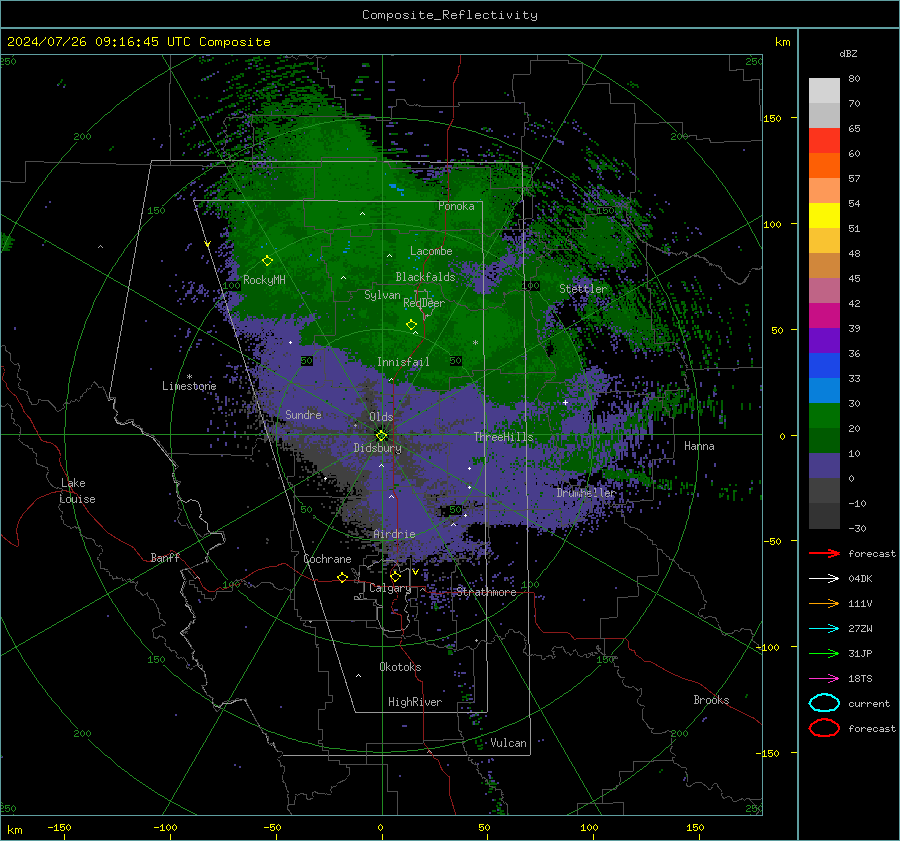Select the orange 111V arrow icon
The width and height of the screenshot is (900, 841).
pyautogui.click(x=824, y=603)
